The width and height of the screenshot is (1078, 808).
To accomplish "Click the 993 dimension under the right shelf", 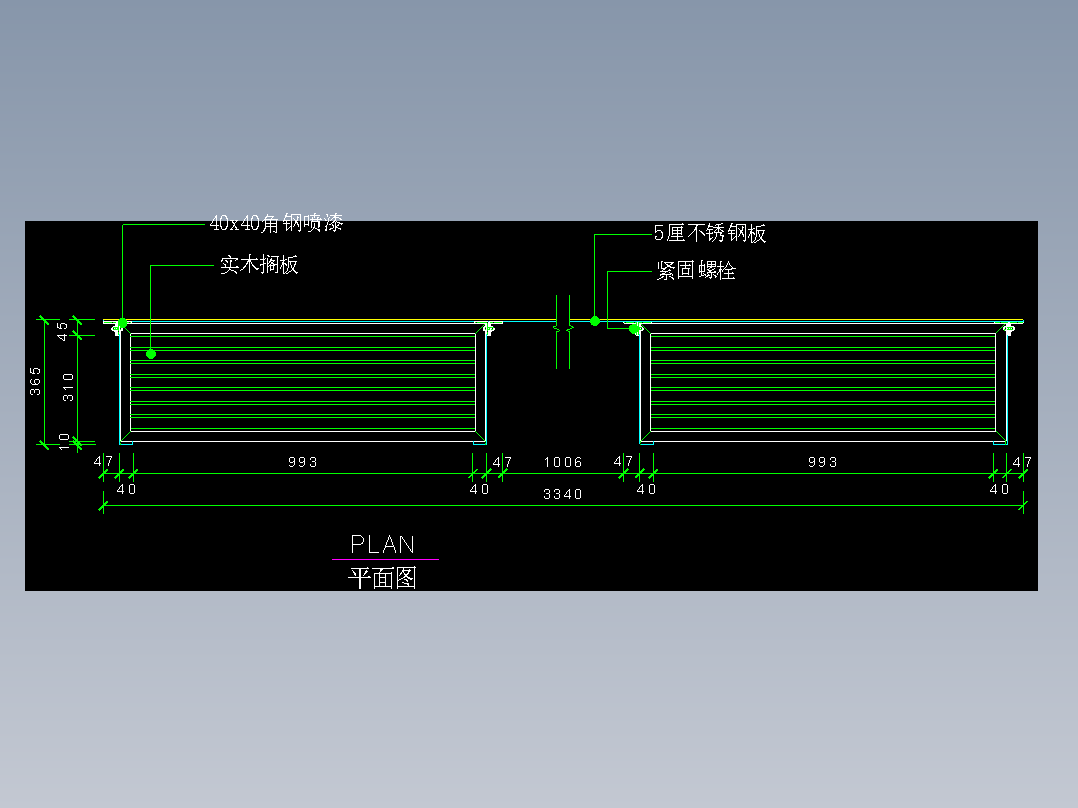I will click(x=822, y=462).
